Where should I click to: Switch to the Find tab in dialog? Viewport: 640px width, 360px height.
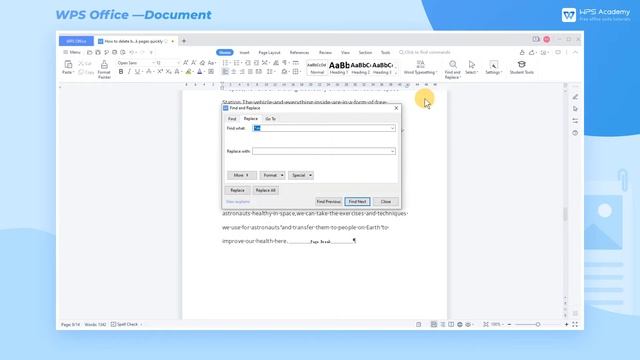[232, 119]
